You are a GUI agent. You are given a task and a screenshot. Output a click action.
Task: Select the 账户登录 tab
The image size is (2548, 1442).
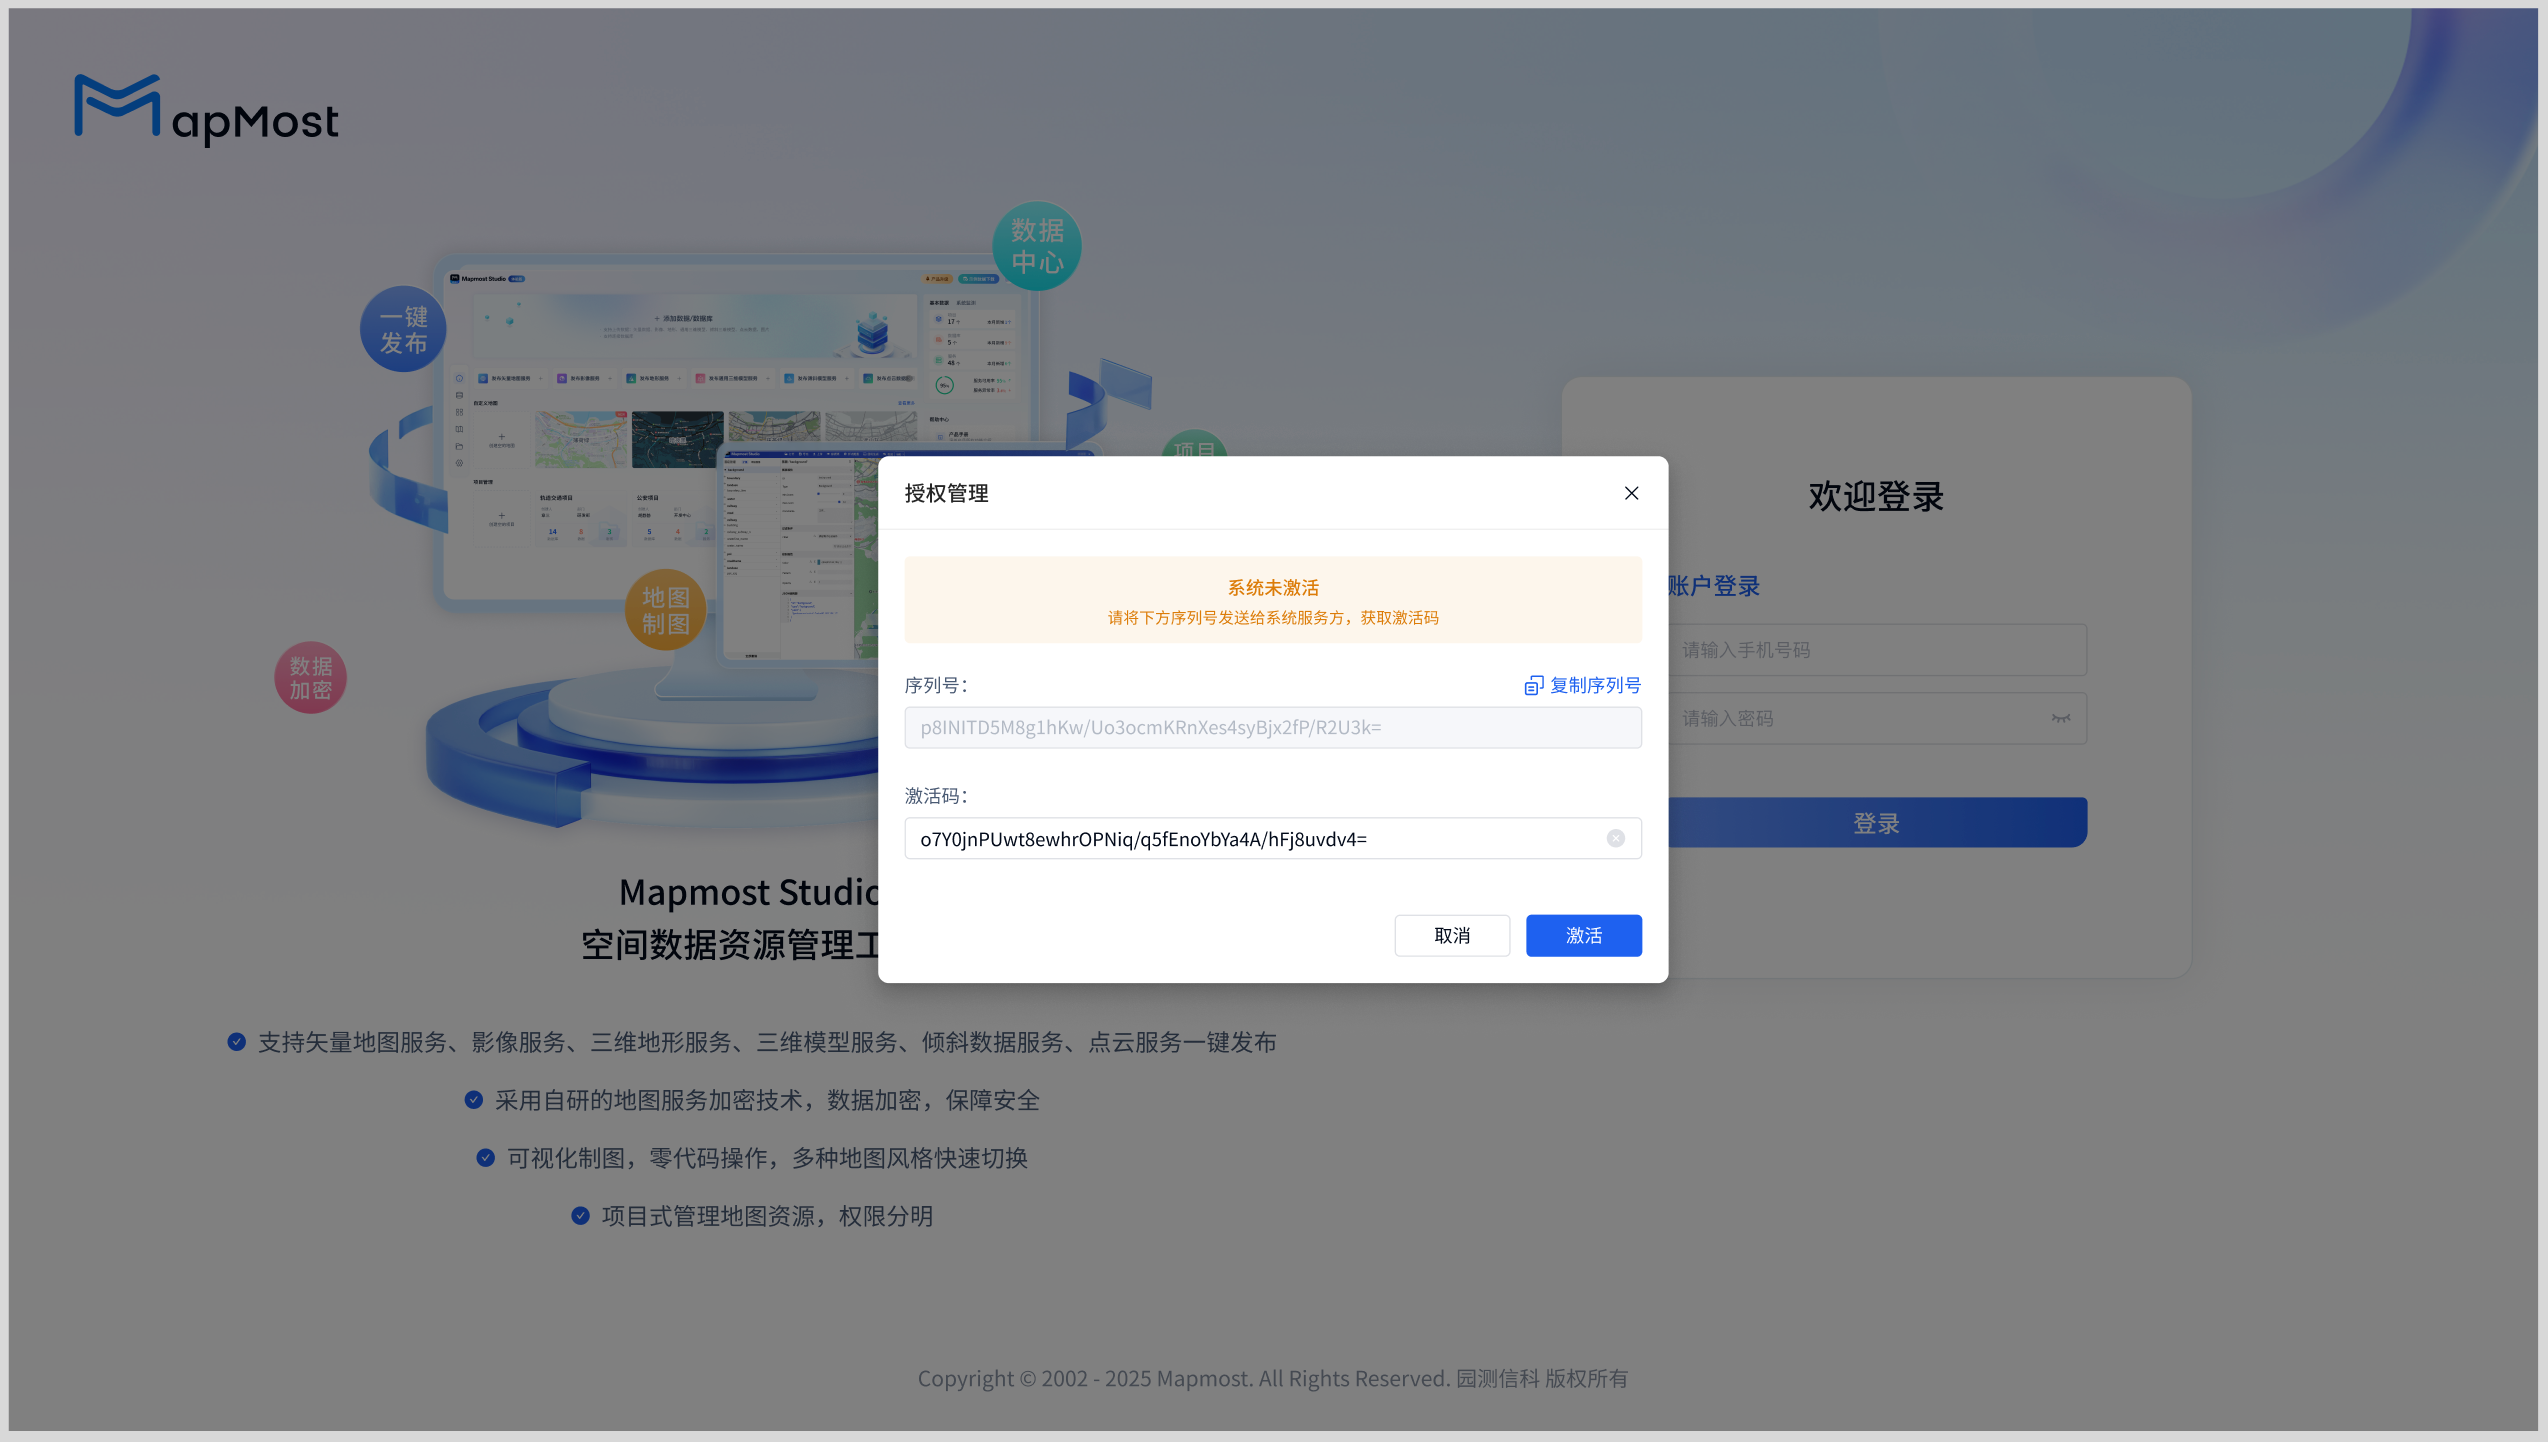click(x=1714, y=586)
